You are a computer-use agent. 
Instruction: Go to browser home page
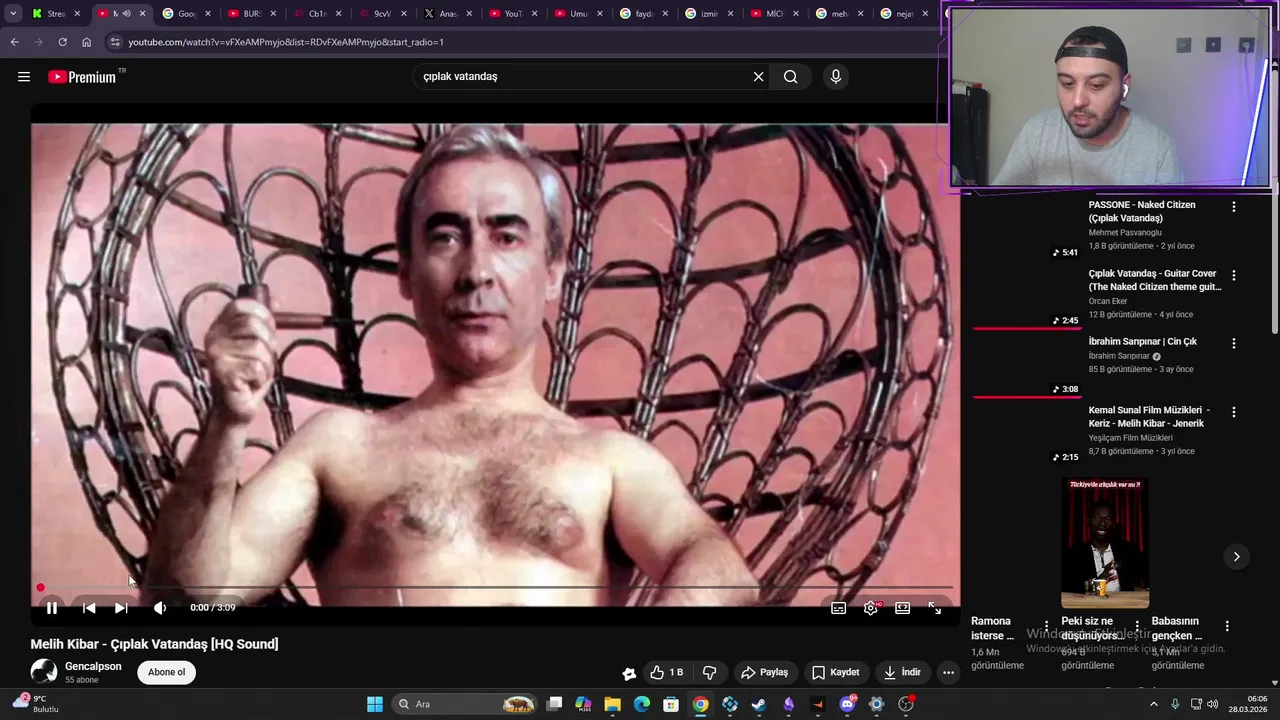pyautogui.click(x=86, y=42)
